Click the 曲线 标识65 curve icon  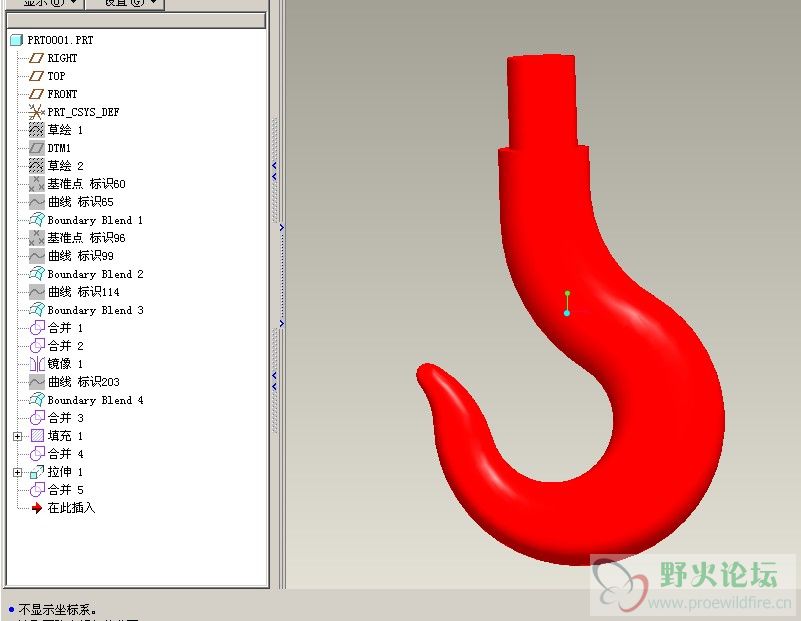[x=36, y=202]
